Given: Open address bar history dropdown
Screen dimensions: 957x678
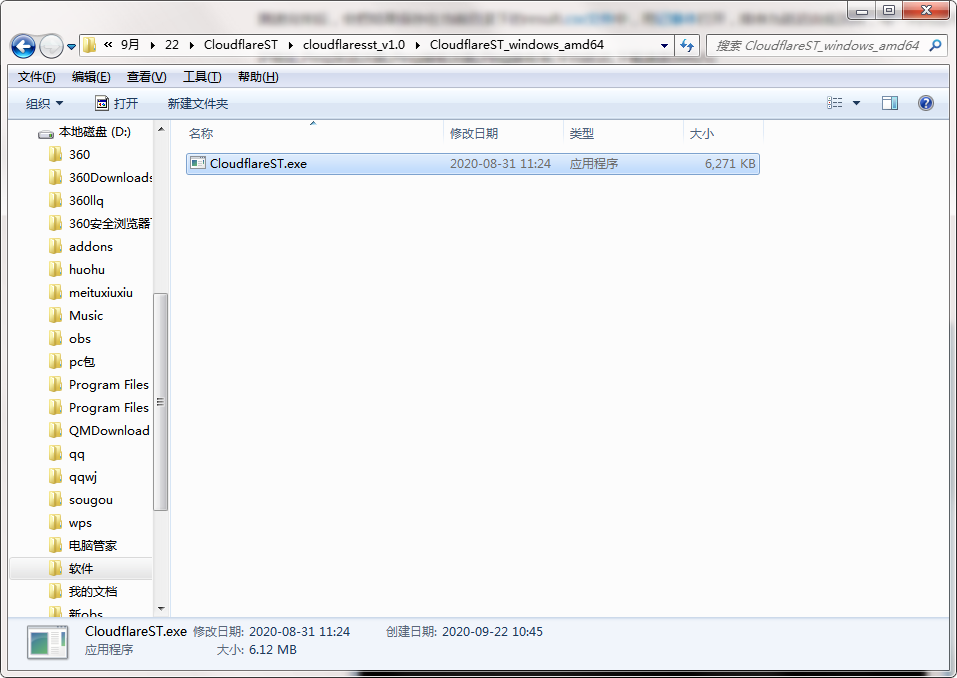Looking at the screenshot, I should [x=664, y=46].
